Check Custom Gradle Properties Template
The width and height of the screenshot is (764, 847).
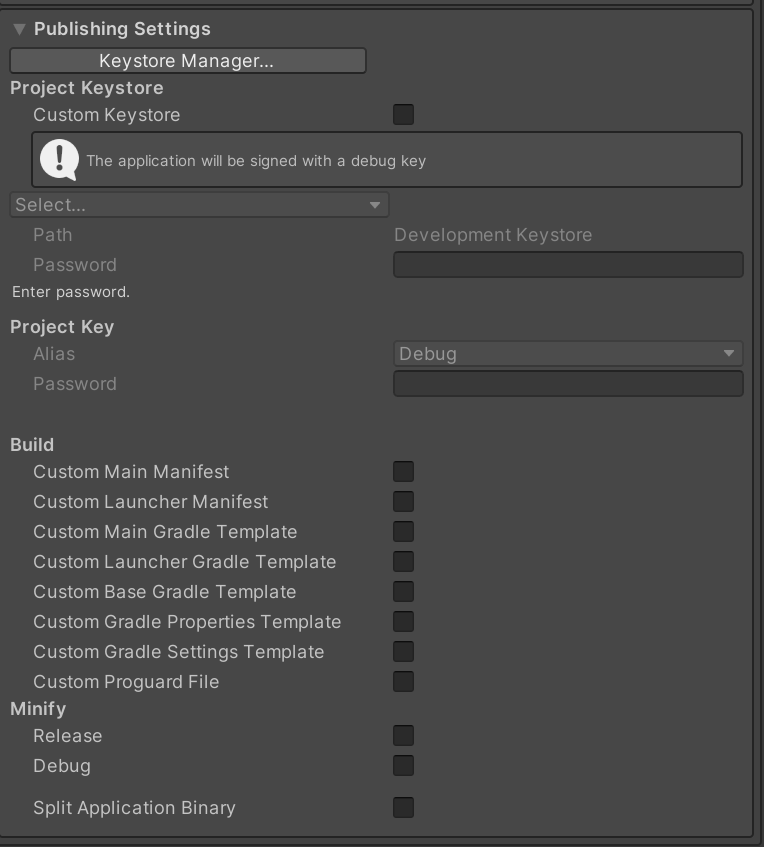tap(403, 621)
